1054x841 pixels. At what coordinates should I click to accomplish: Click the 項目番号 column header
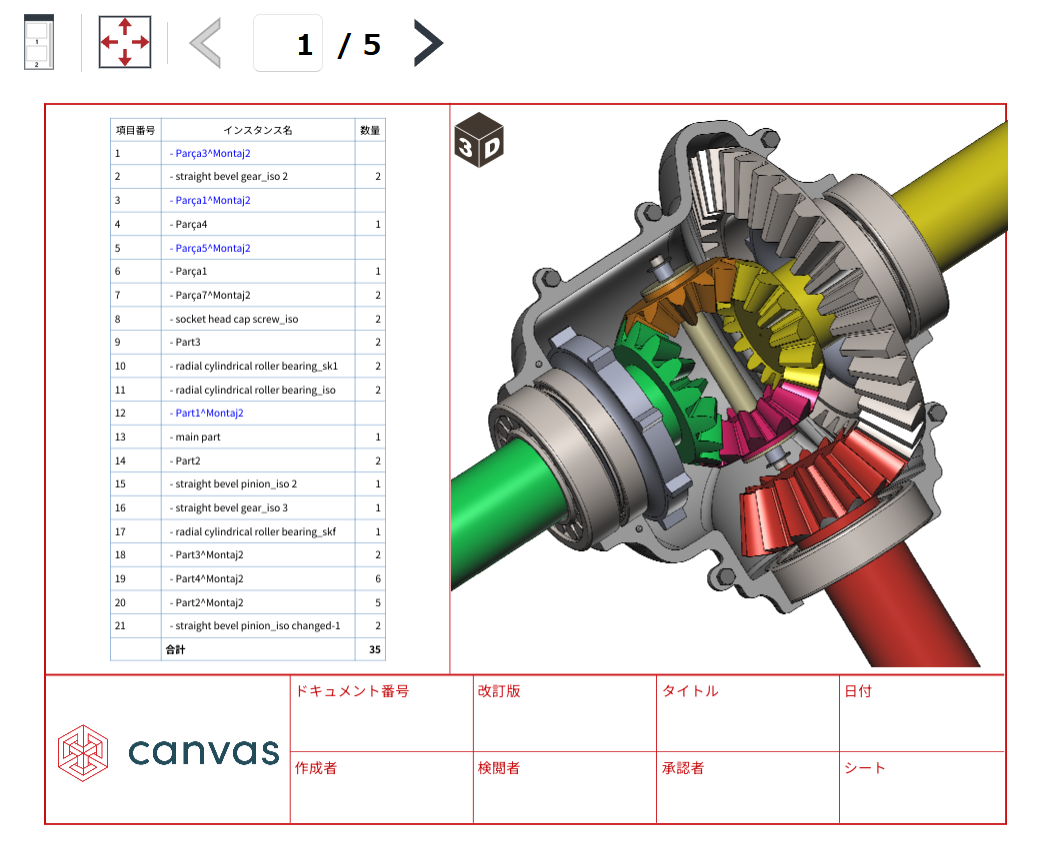point(136,130)
